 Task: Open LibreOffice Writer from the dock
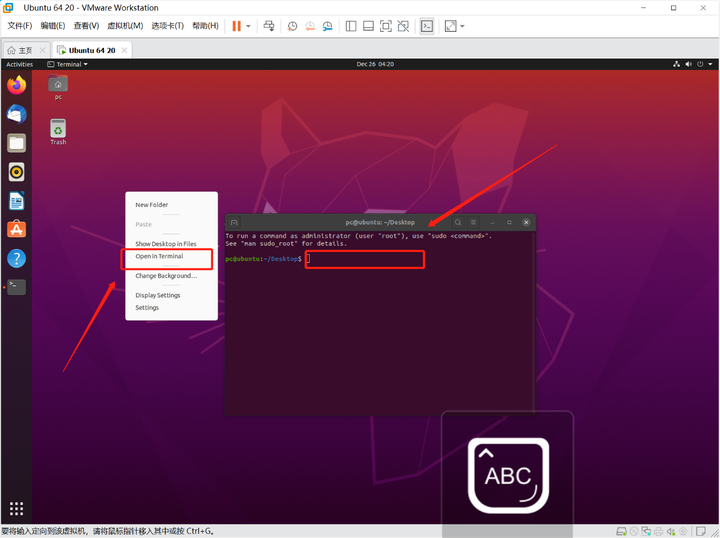[17, 201]
